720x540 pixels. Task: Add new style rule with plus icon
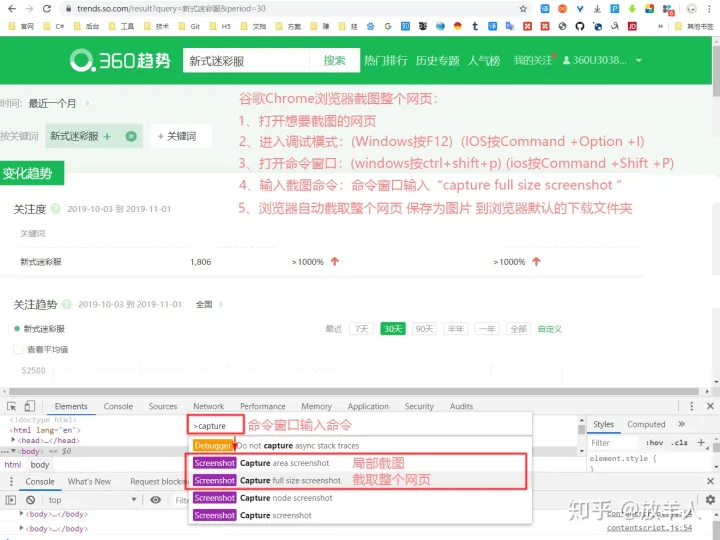pyautogui.click(x=701, y=443)
